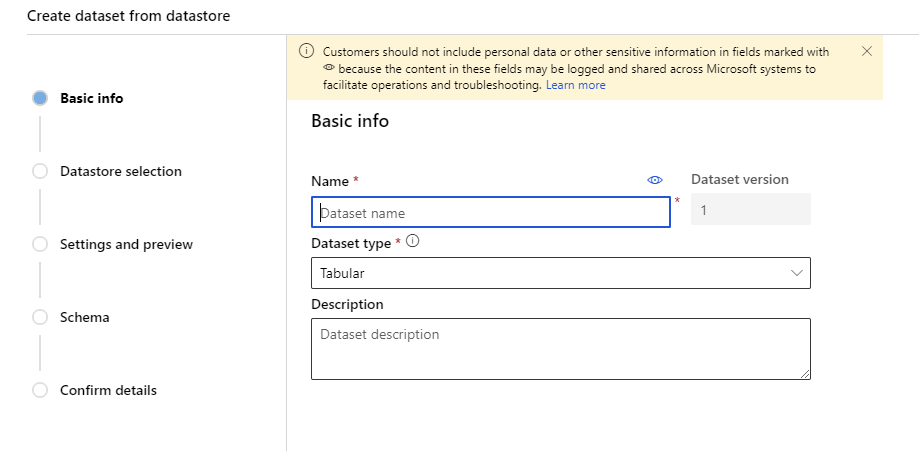
Task: Click the Dataset description text area
Action: (561, 349)
